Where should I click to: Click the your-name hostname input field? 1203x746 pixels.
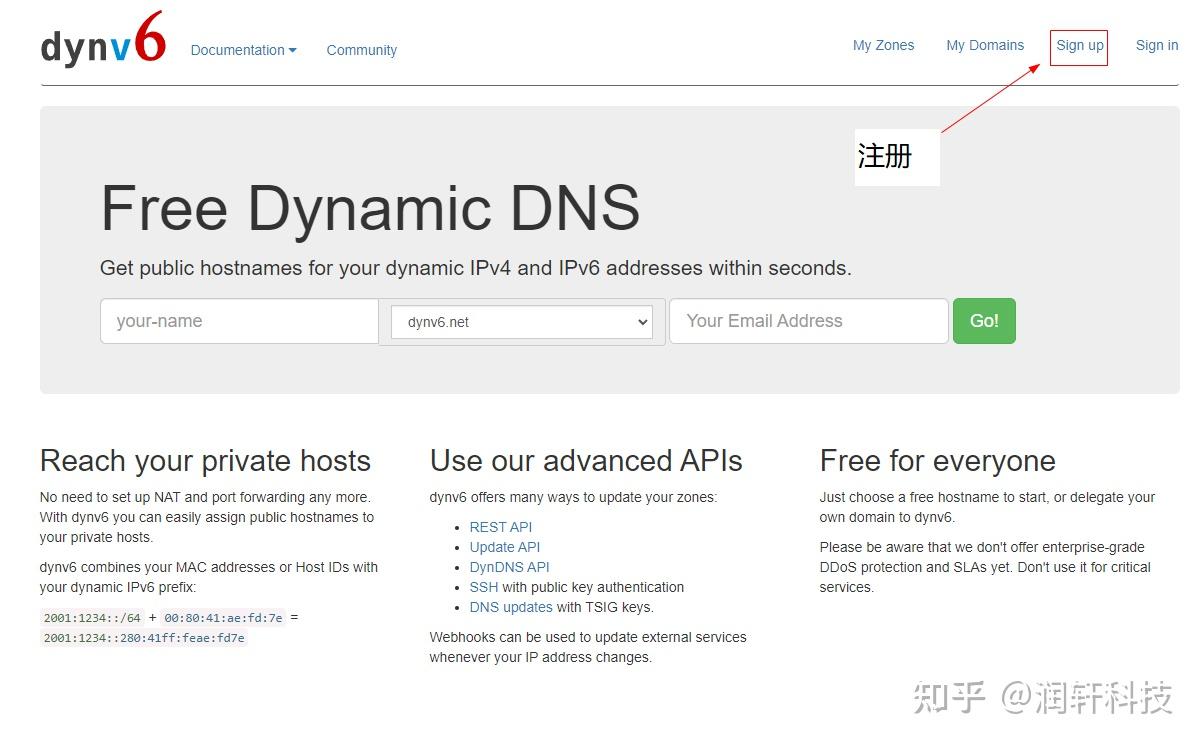[x=238, y=321]
